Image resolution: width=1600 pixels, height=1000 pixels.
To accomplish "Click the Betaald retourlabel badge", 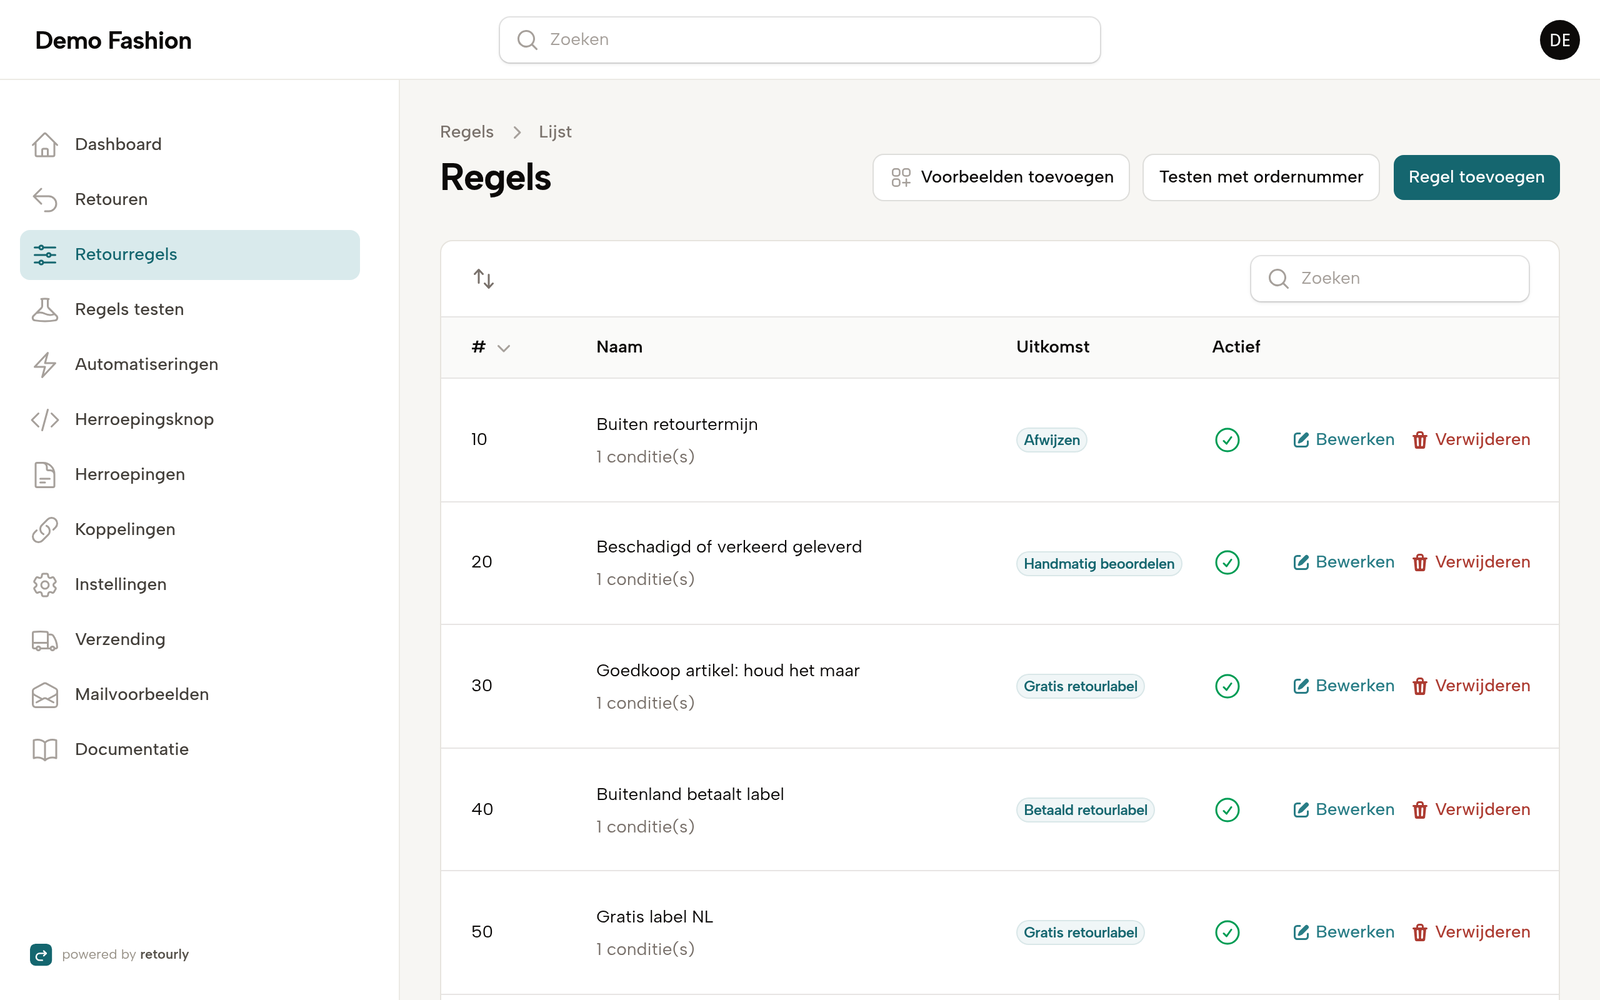I will tap(1085, 810).
